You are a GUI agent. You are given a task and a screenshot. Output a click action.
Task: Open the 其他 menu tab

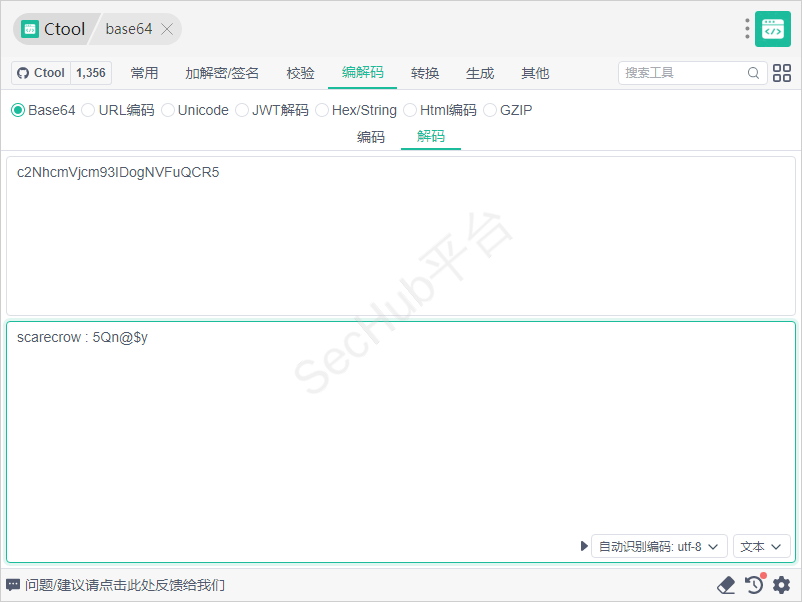536,73
